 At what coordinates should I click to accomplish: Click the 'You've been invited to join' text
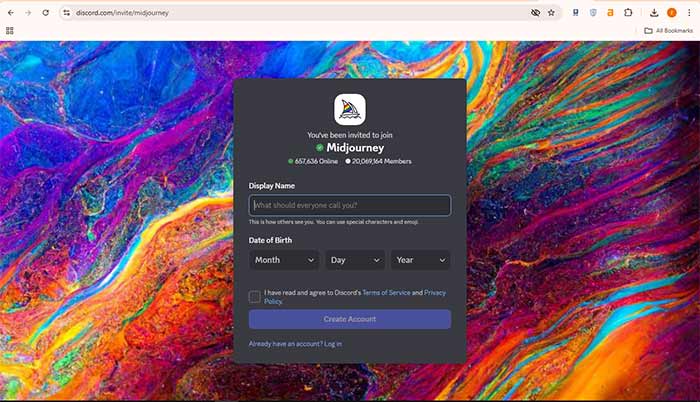click(x=350, y=135)
